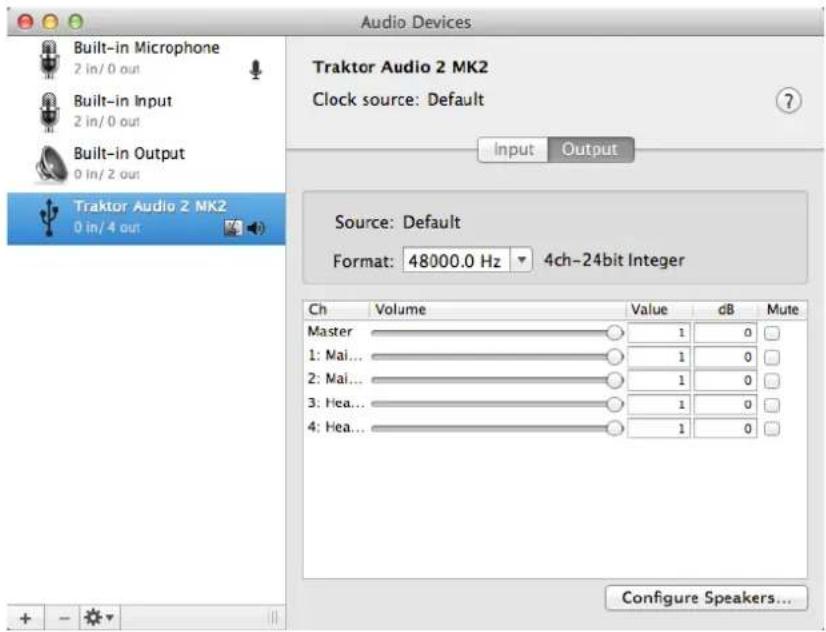Screen dimensions: 826x632
Task: Adjust channel 1 Main volume slider
Action: [497, 357]
